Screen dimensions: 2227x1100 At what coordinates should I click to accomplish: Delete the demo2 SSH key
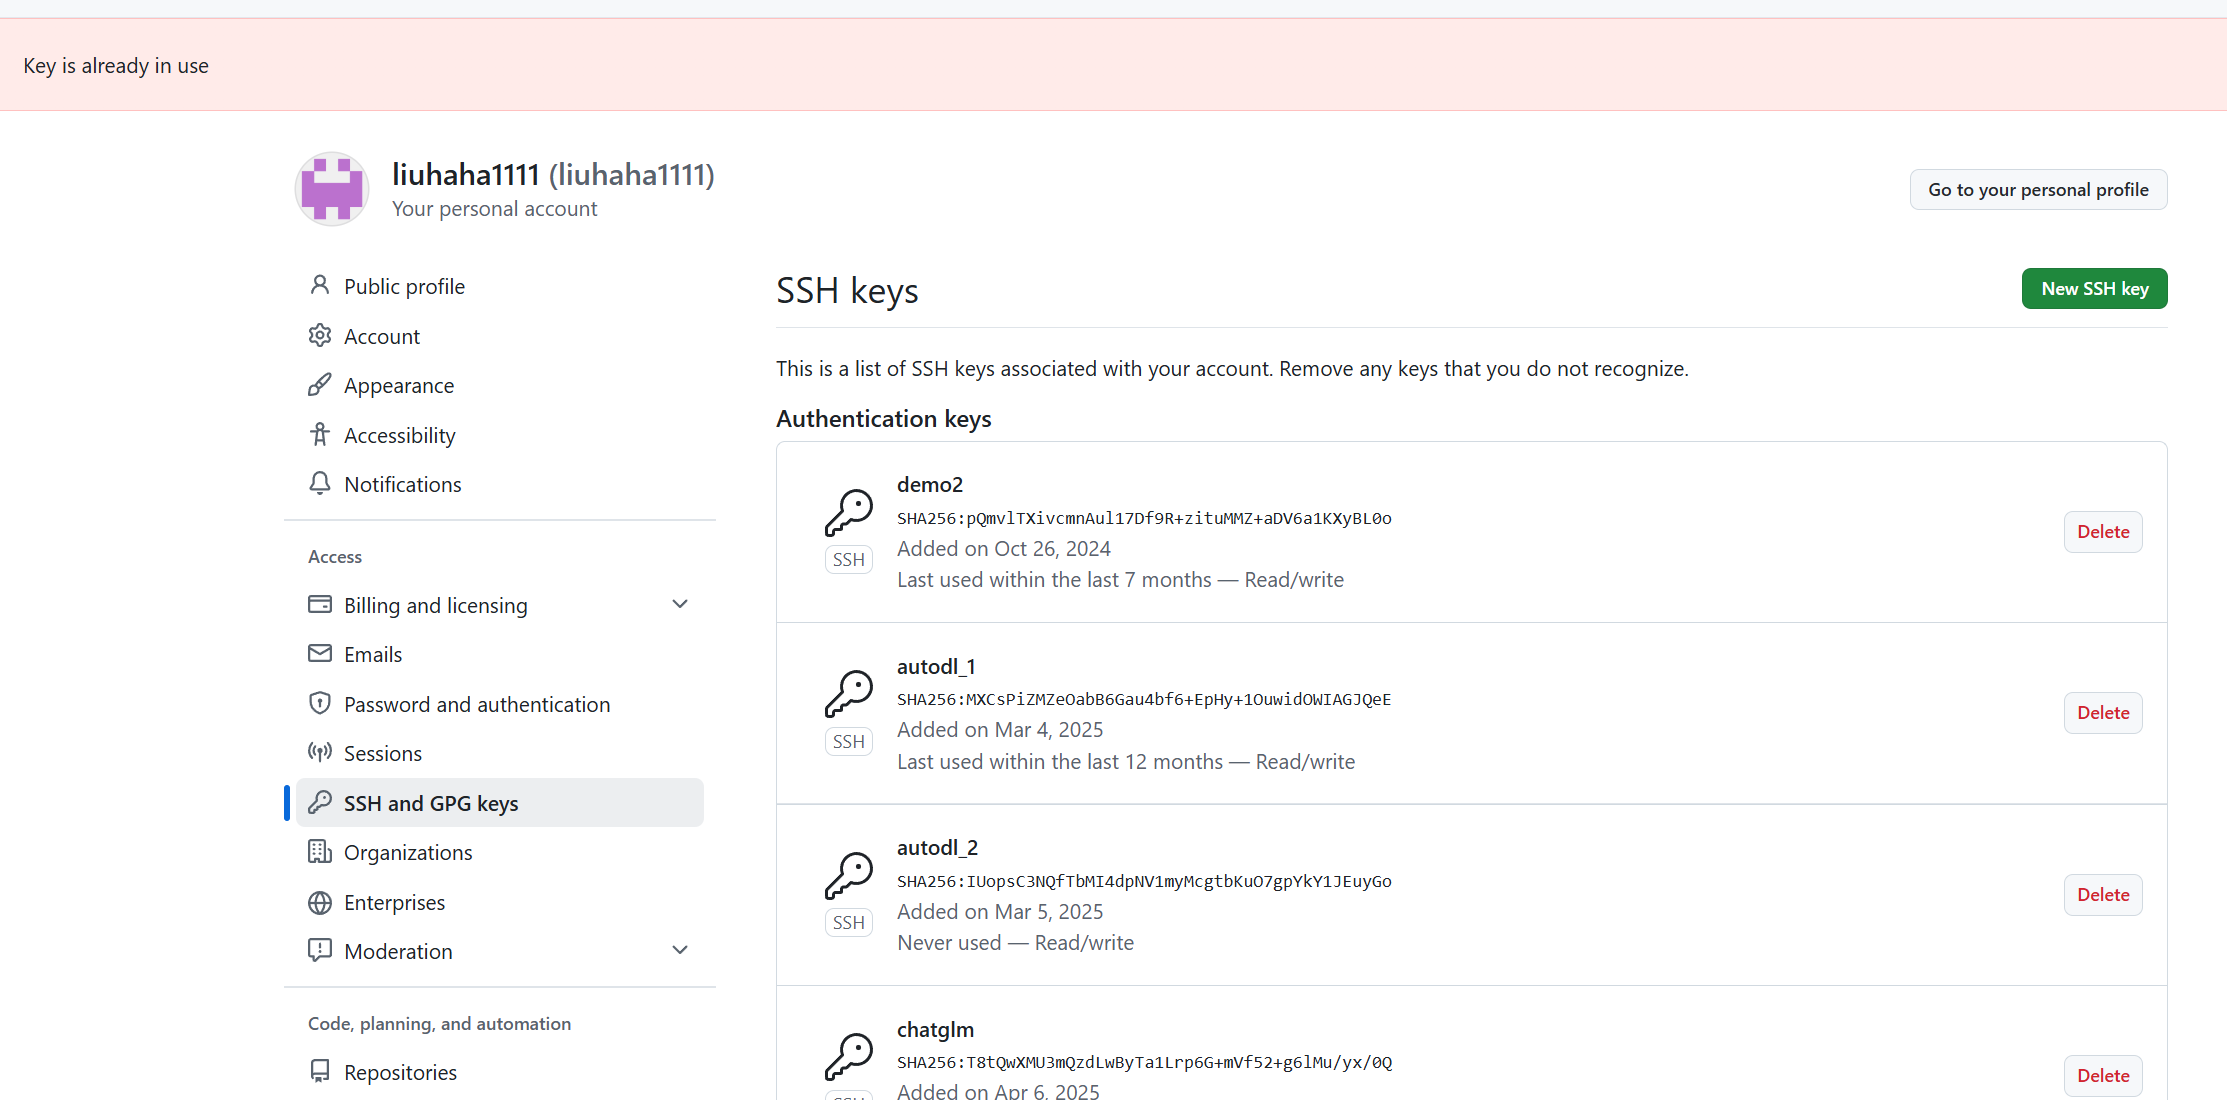2102,532
